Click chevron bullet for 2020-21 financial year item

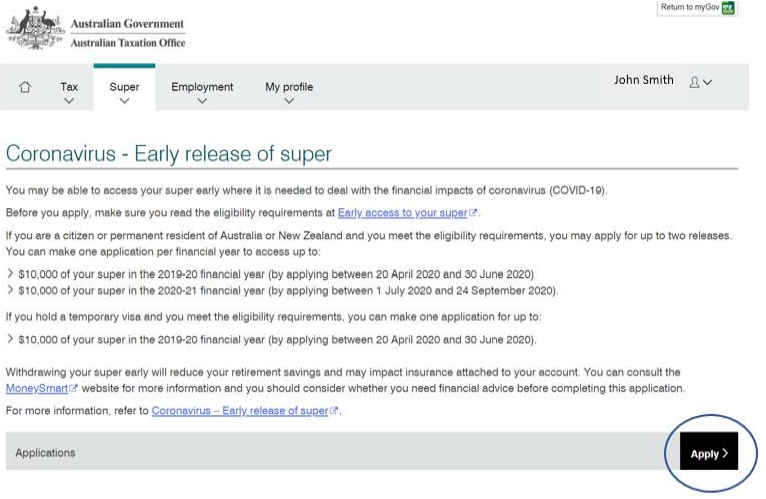click(10, 290)
